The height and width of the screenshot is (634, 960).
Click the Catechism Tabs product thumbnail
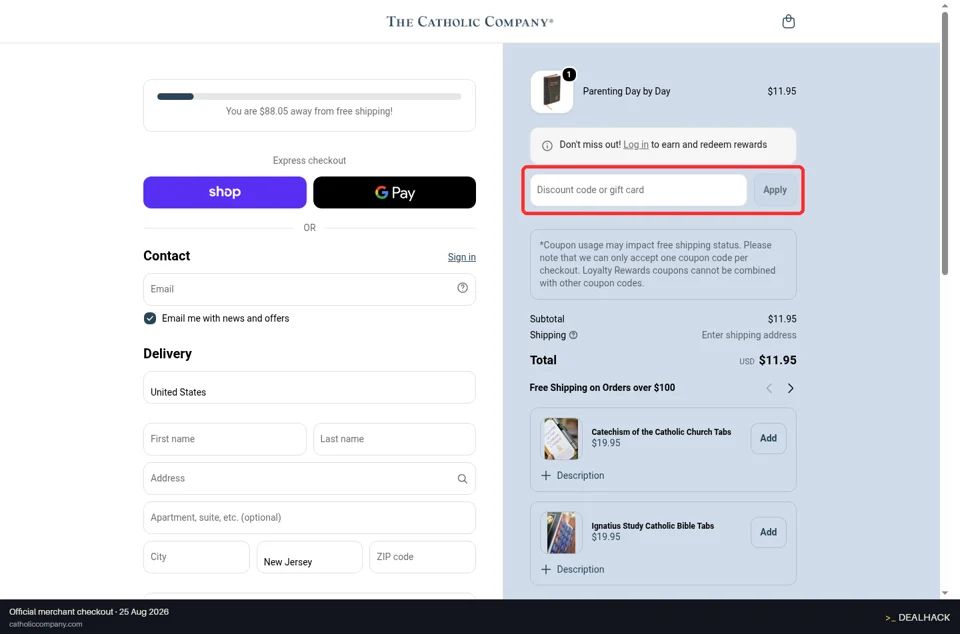pos(561,439)
